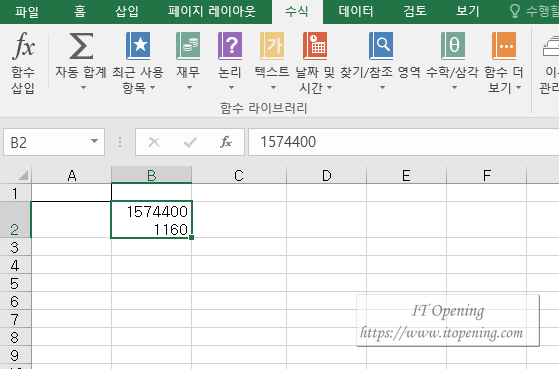Open More Functions (함수 더 보기) icon
559x369 pixels.
[504, 46]
